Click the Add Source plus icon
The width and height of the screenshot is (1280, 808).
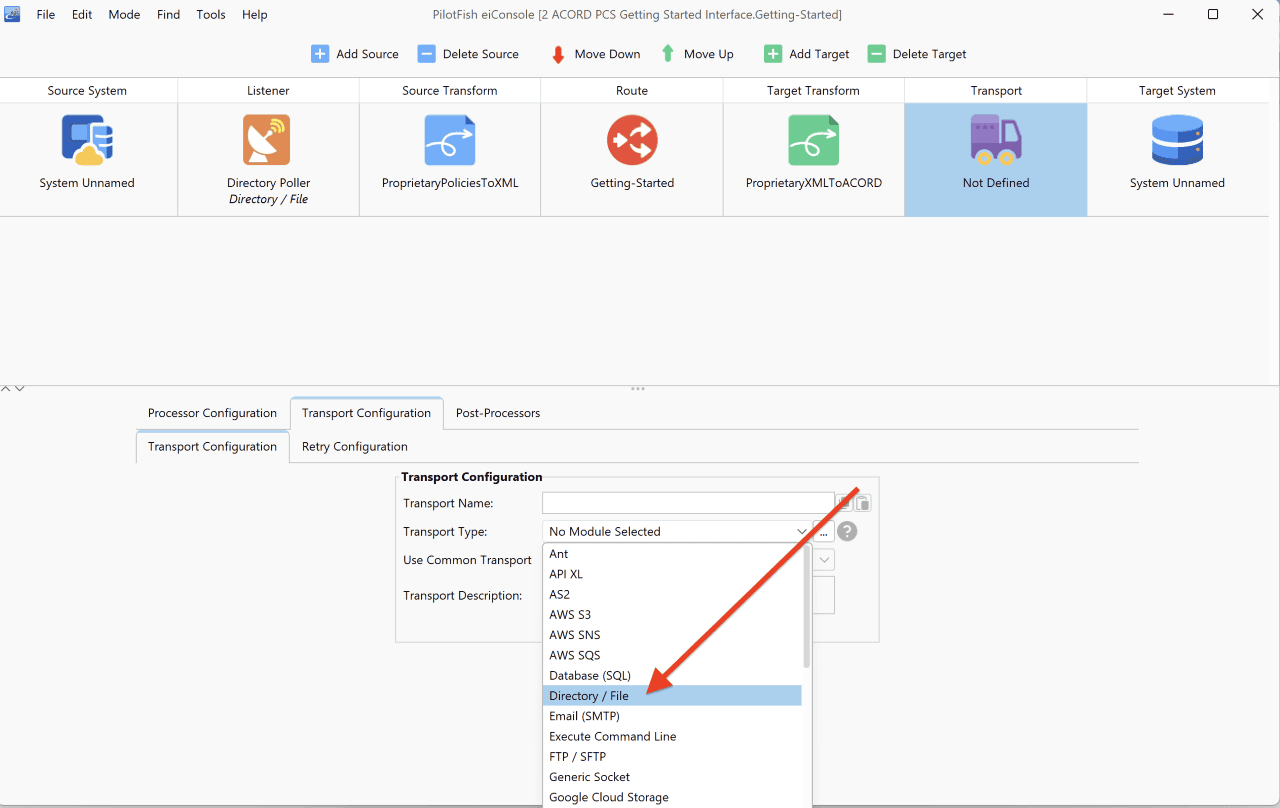[x=320, y=54]
